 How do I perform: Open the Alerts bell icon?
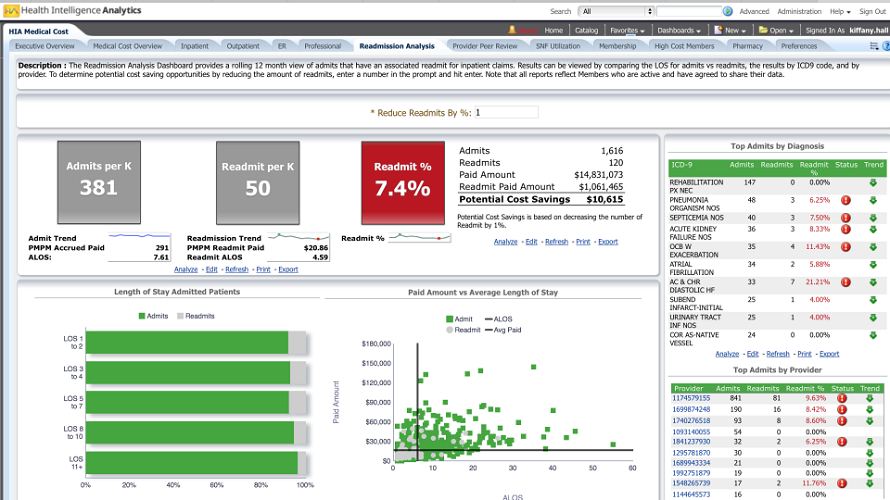[512, 30]
